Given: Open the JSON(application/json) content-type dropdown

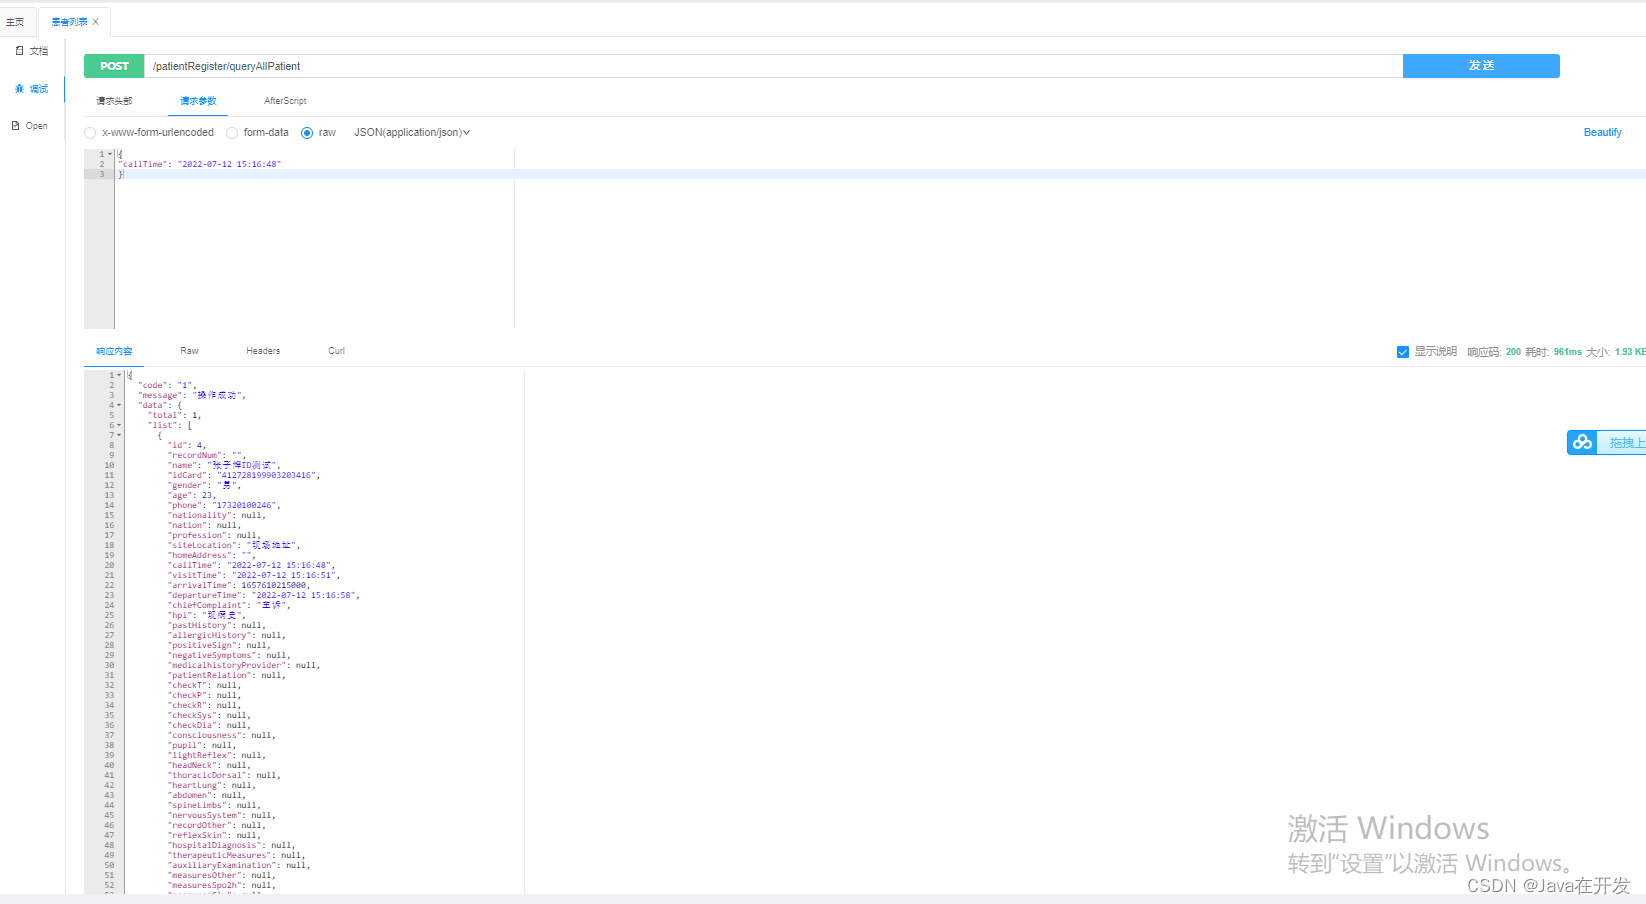Looking at the screenshot, I should tap(412, 132).
